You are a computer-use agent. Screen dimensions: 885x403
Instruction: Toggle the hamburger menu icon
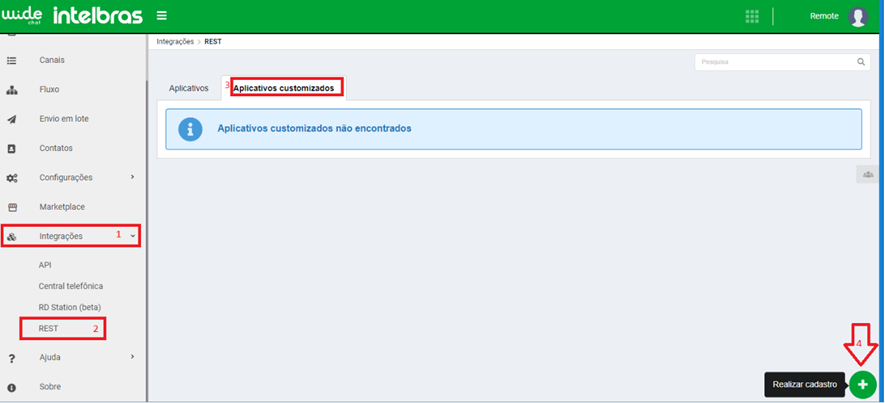tap(162, 16)
